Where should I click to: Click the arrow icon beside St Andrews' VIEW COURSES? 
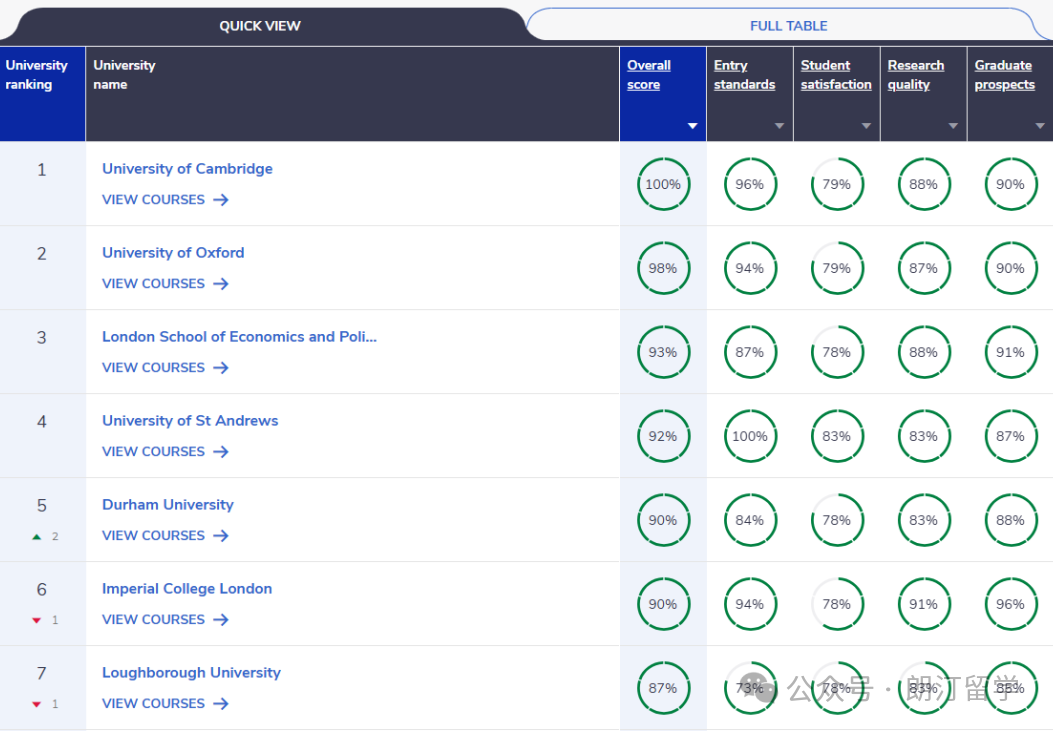[x=221, y=452]
